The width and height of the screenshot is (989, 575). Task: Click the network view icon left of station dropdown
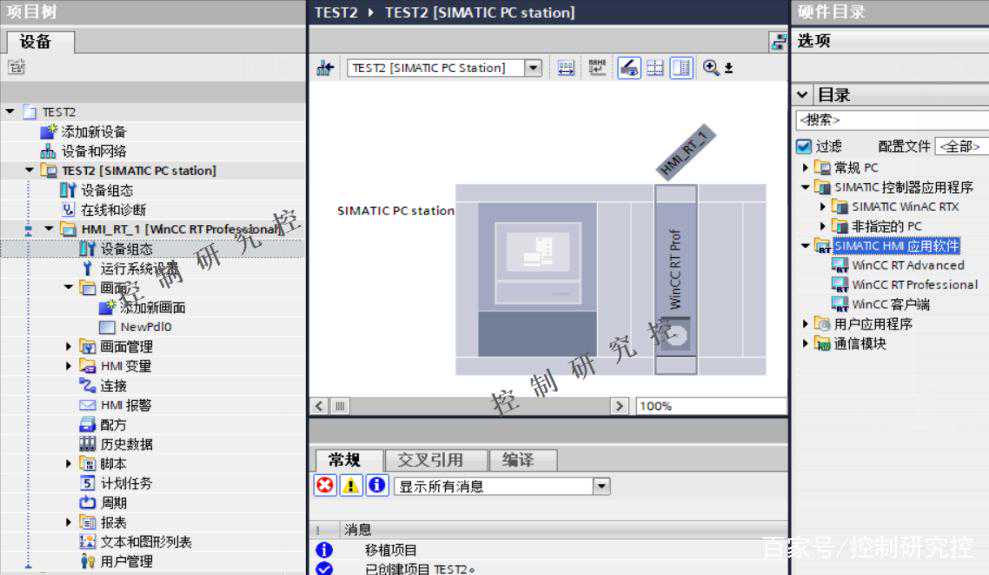pos(325,68)
